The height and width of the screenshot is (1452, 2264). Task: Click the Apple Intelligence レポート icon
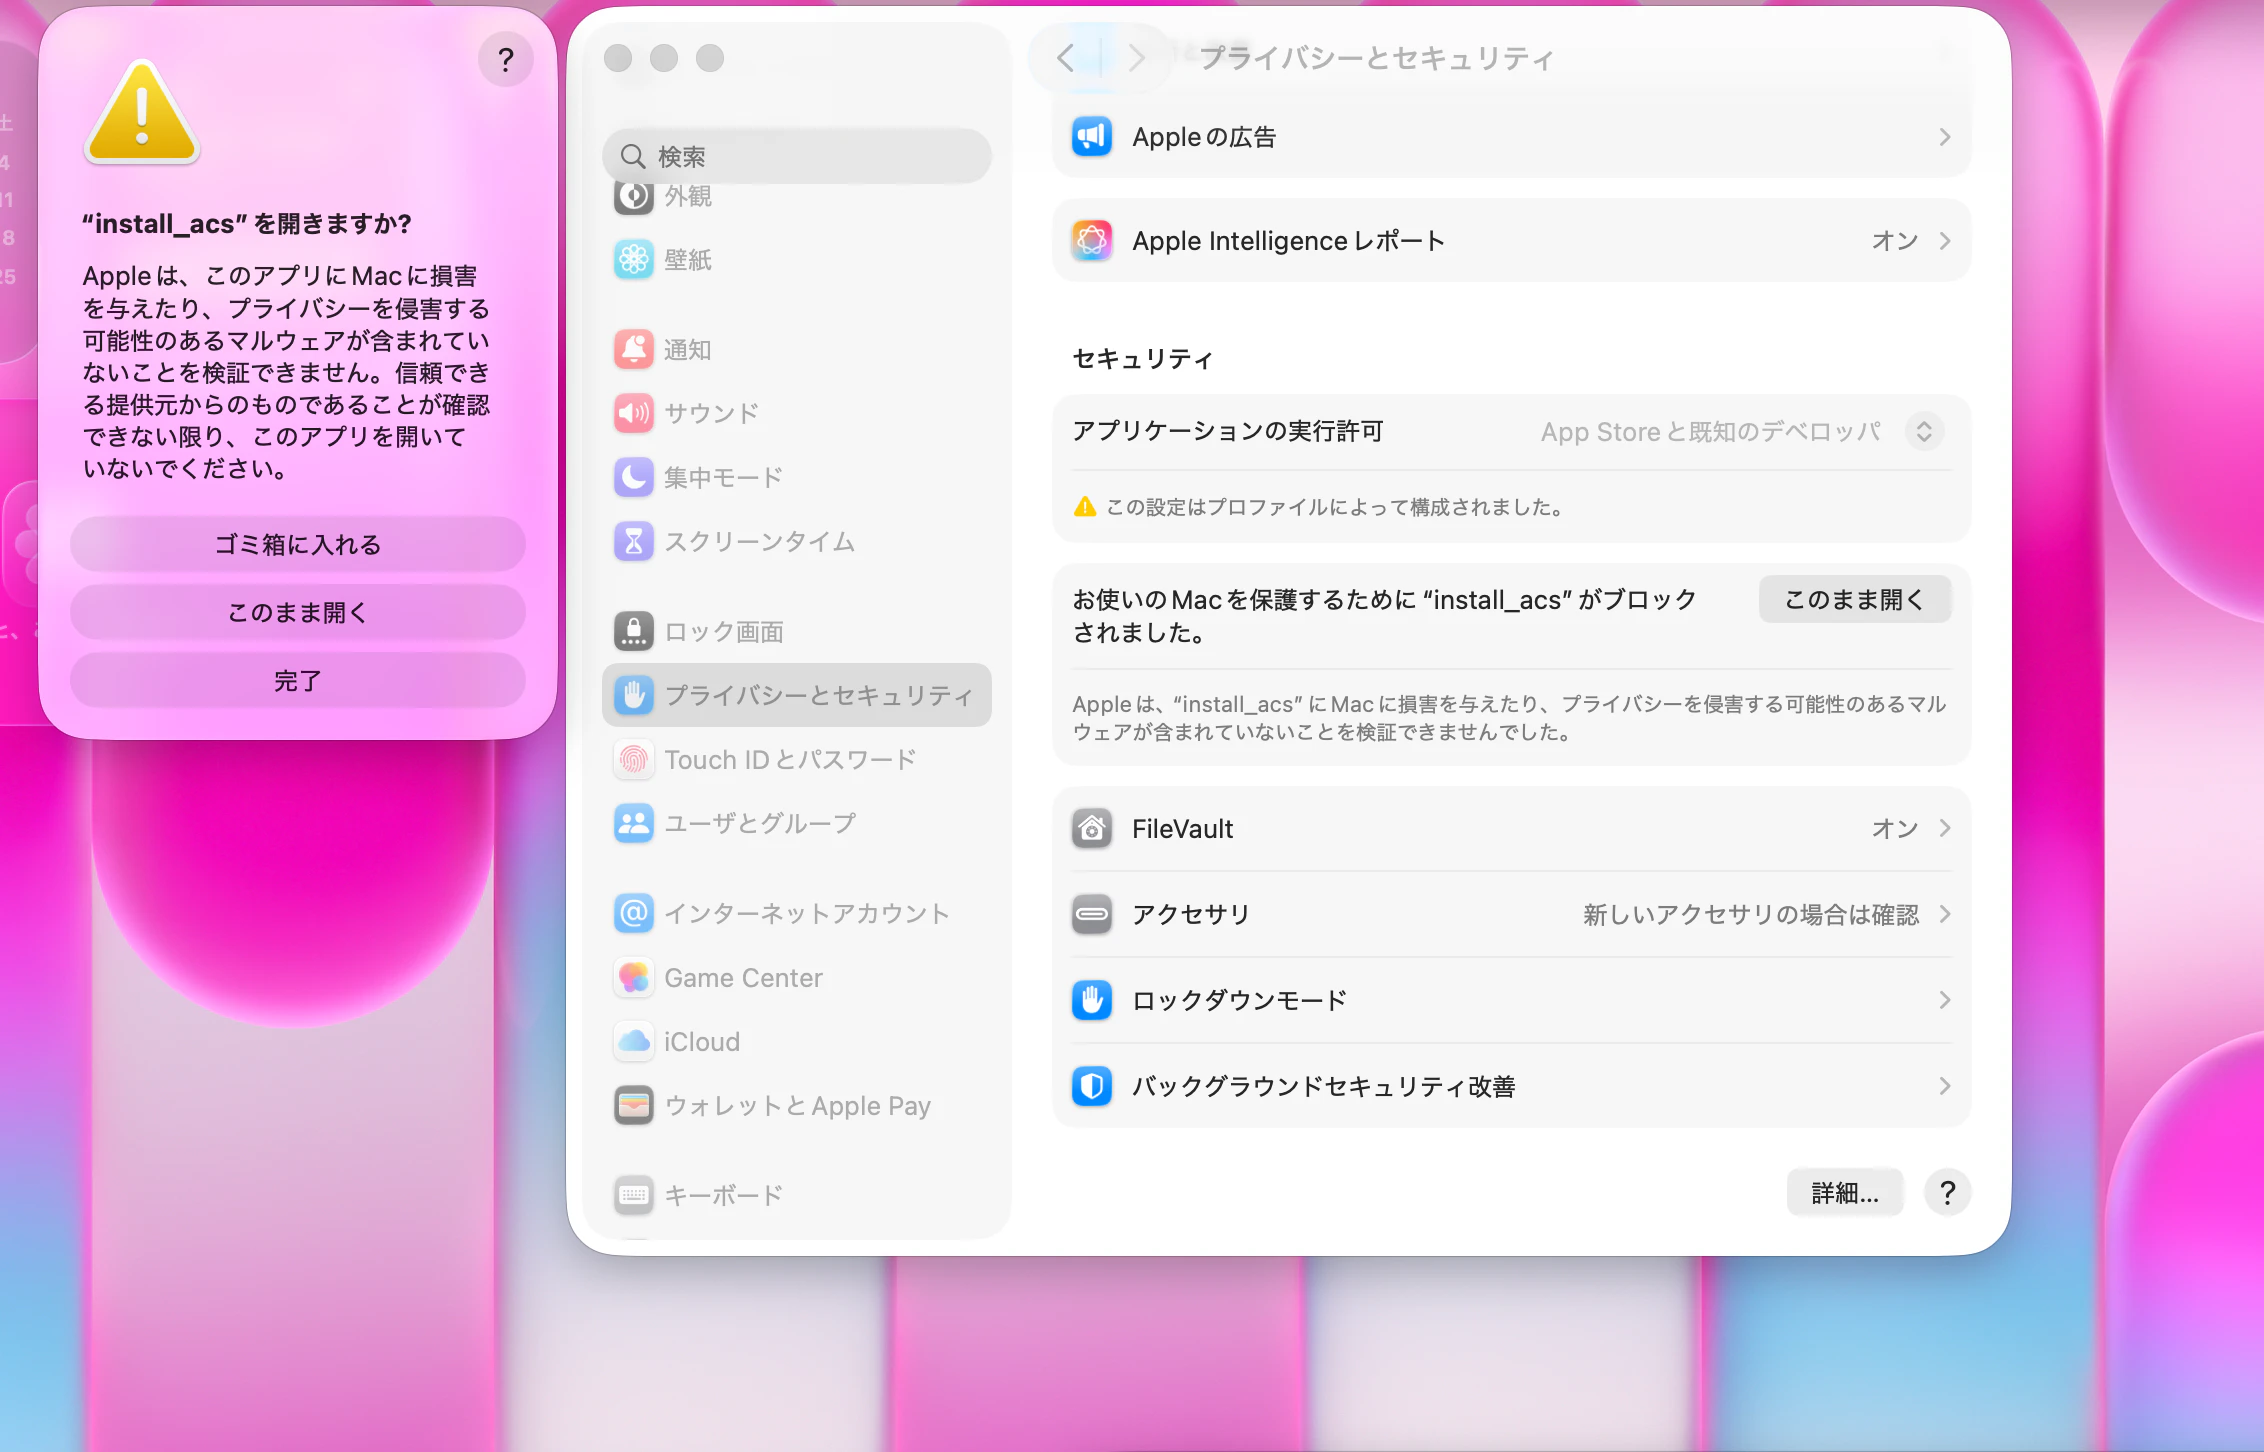pyautogui.click(x=1092, y=240)
